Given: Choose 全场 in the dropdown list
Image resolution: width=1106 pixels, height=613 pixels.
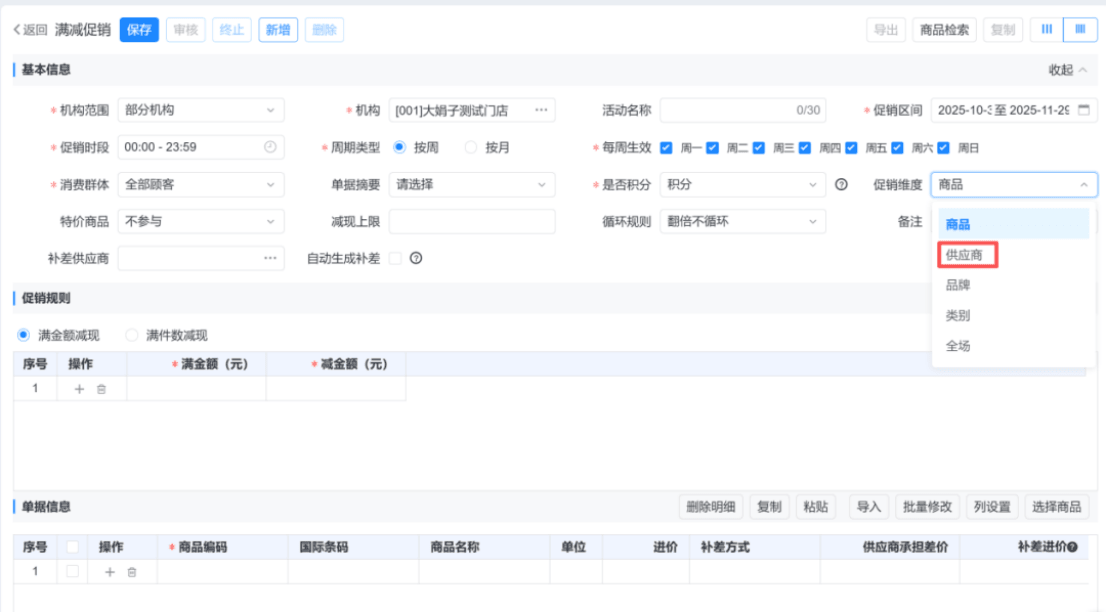Looking at the screenshot, I should click(x=958, y=346).
